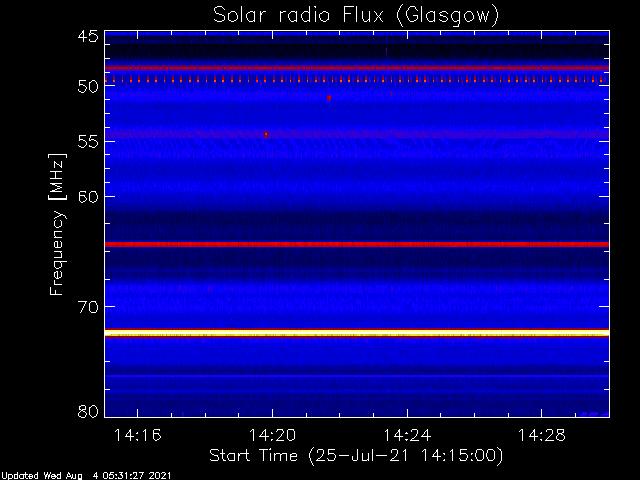Image resolution: width=640 pixels, height=480 pixels.
Task: Select the "Frequency [MHz]" axis label
Action: [x=57, y=224]
